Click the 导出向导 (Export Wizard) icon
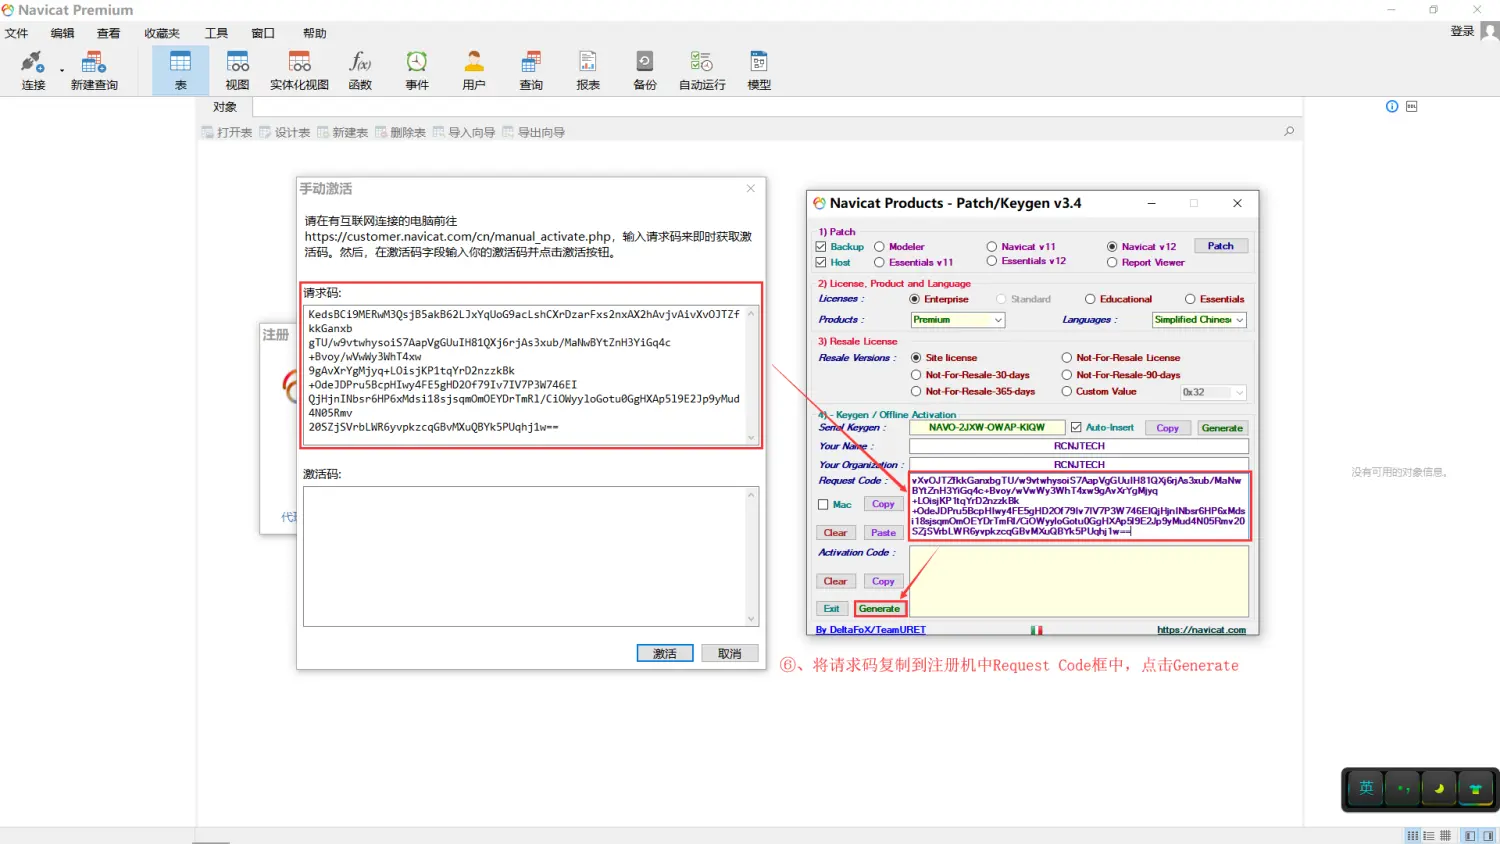The height and width of the screenshot is (844, 1500). 534,132
